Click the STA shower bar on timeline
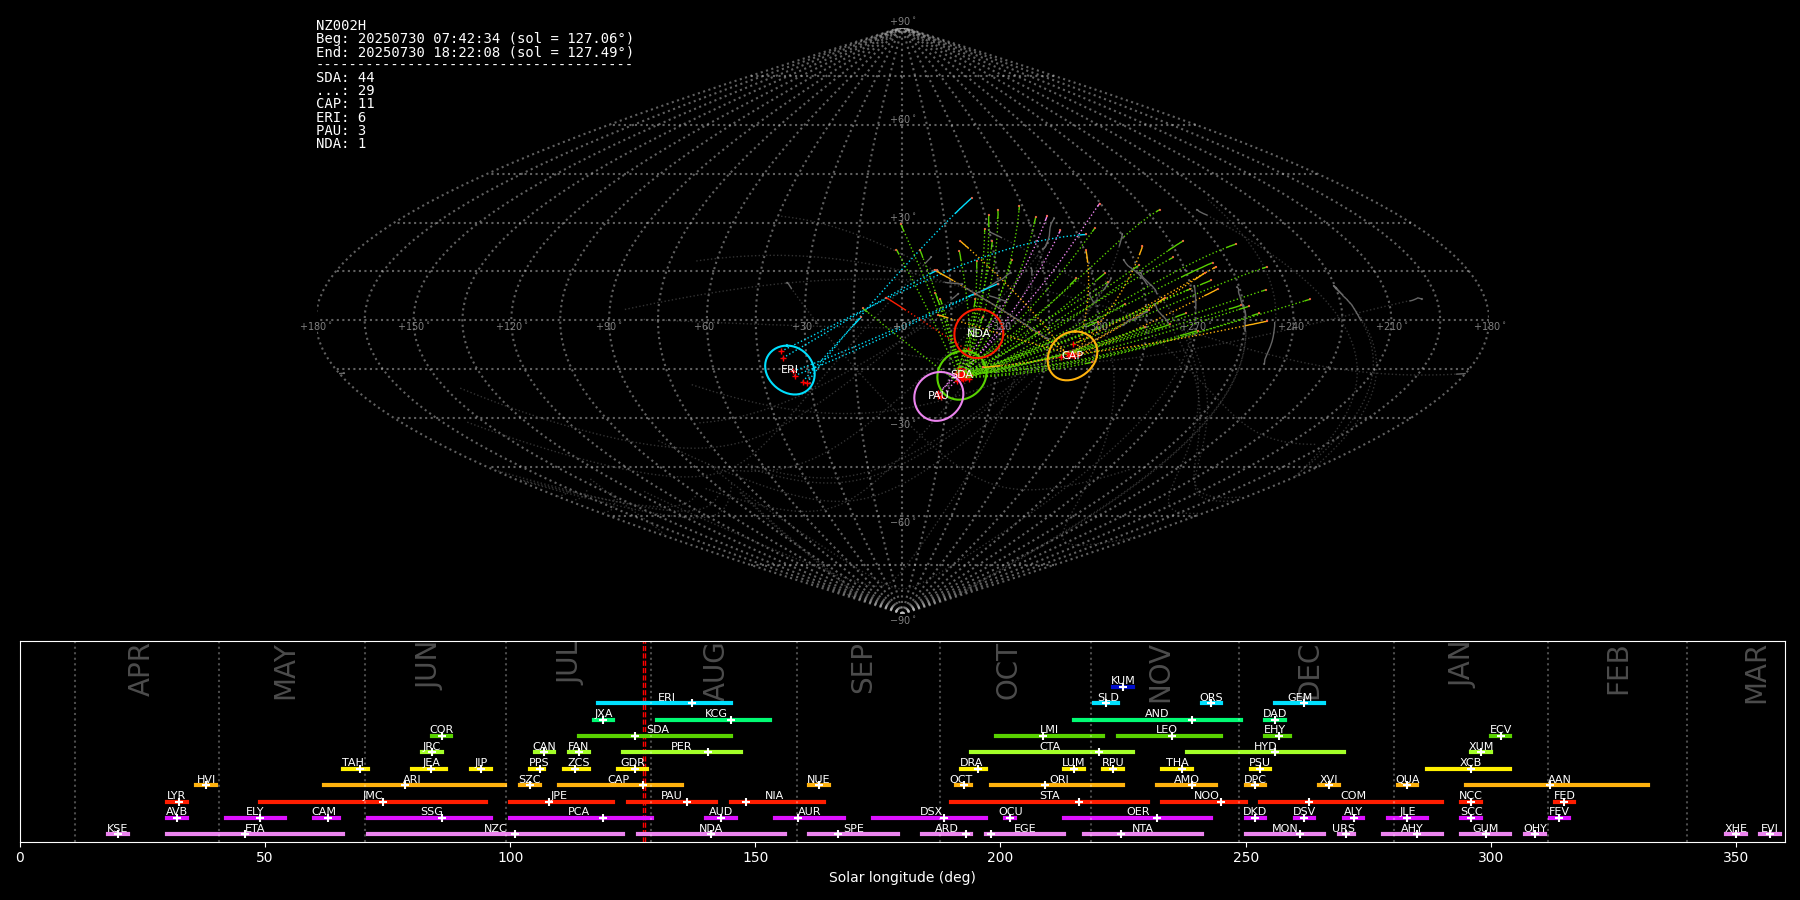The width and height of the screenshot is (1800, 900). click(x=1049, y=802)
